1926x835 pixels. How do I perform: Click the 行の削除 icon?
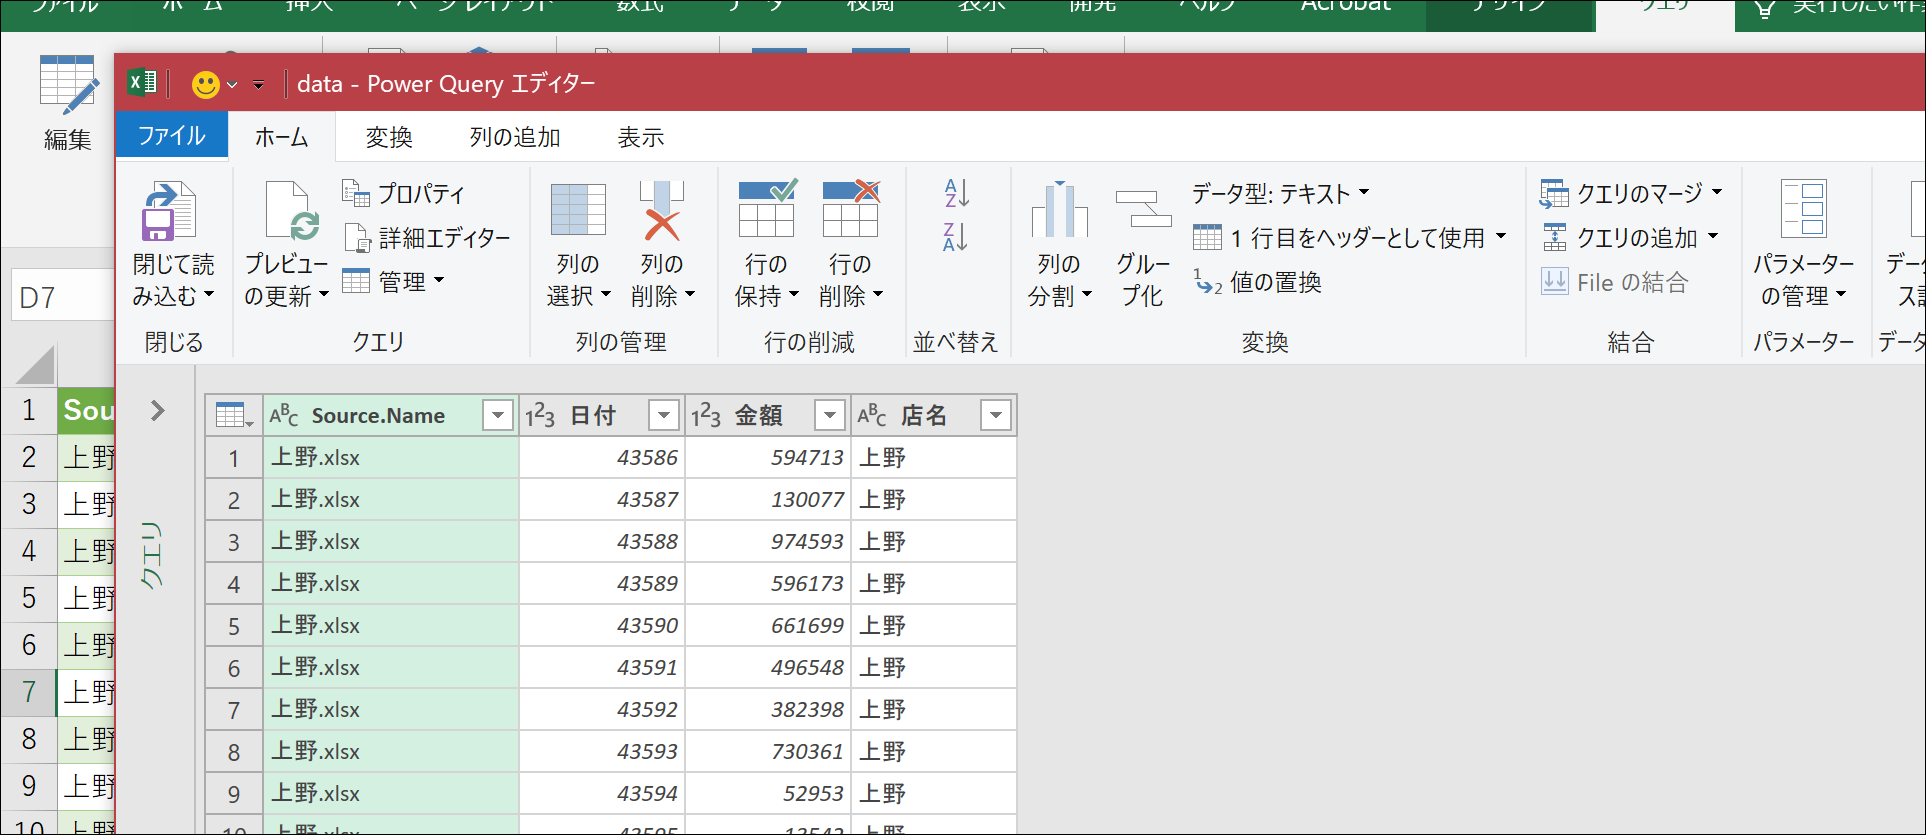851,208
